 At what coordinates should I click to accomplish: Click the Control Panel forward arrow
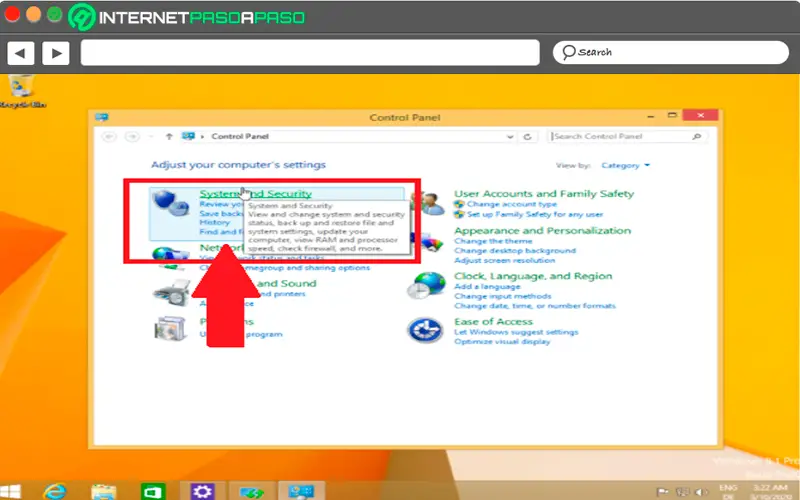click(x=132, y=137)
